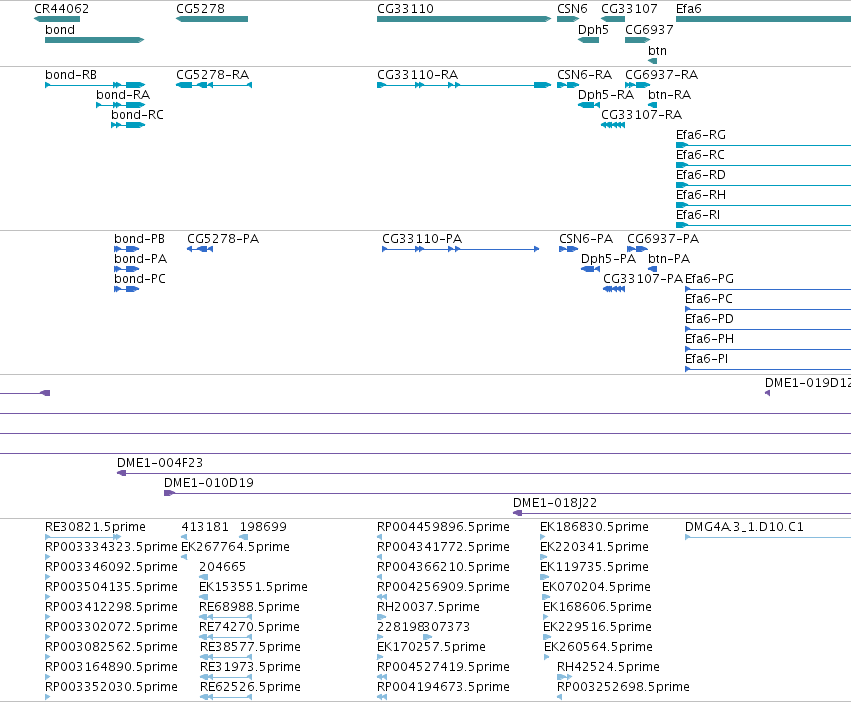Select the CG5278 gene arrow

click(x=212, y=19)
